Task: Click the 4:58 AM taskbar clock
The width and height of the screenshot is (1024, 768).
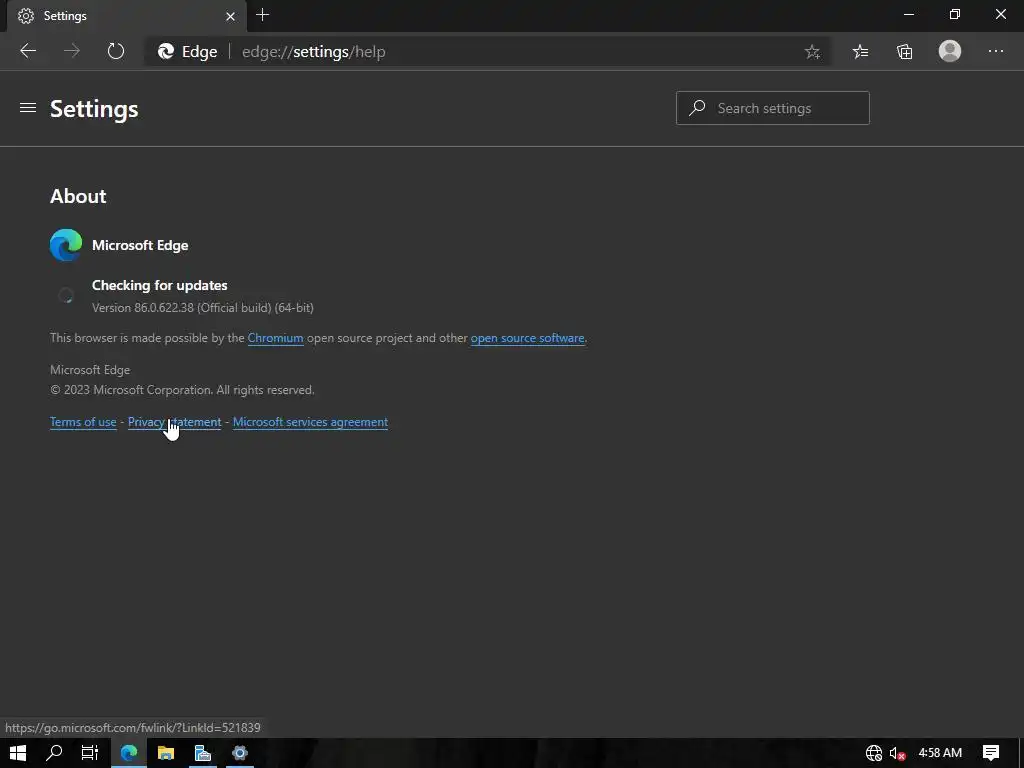Action: (940, 753)
